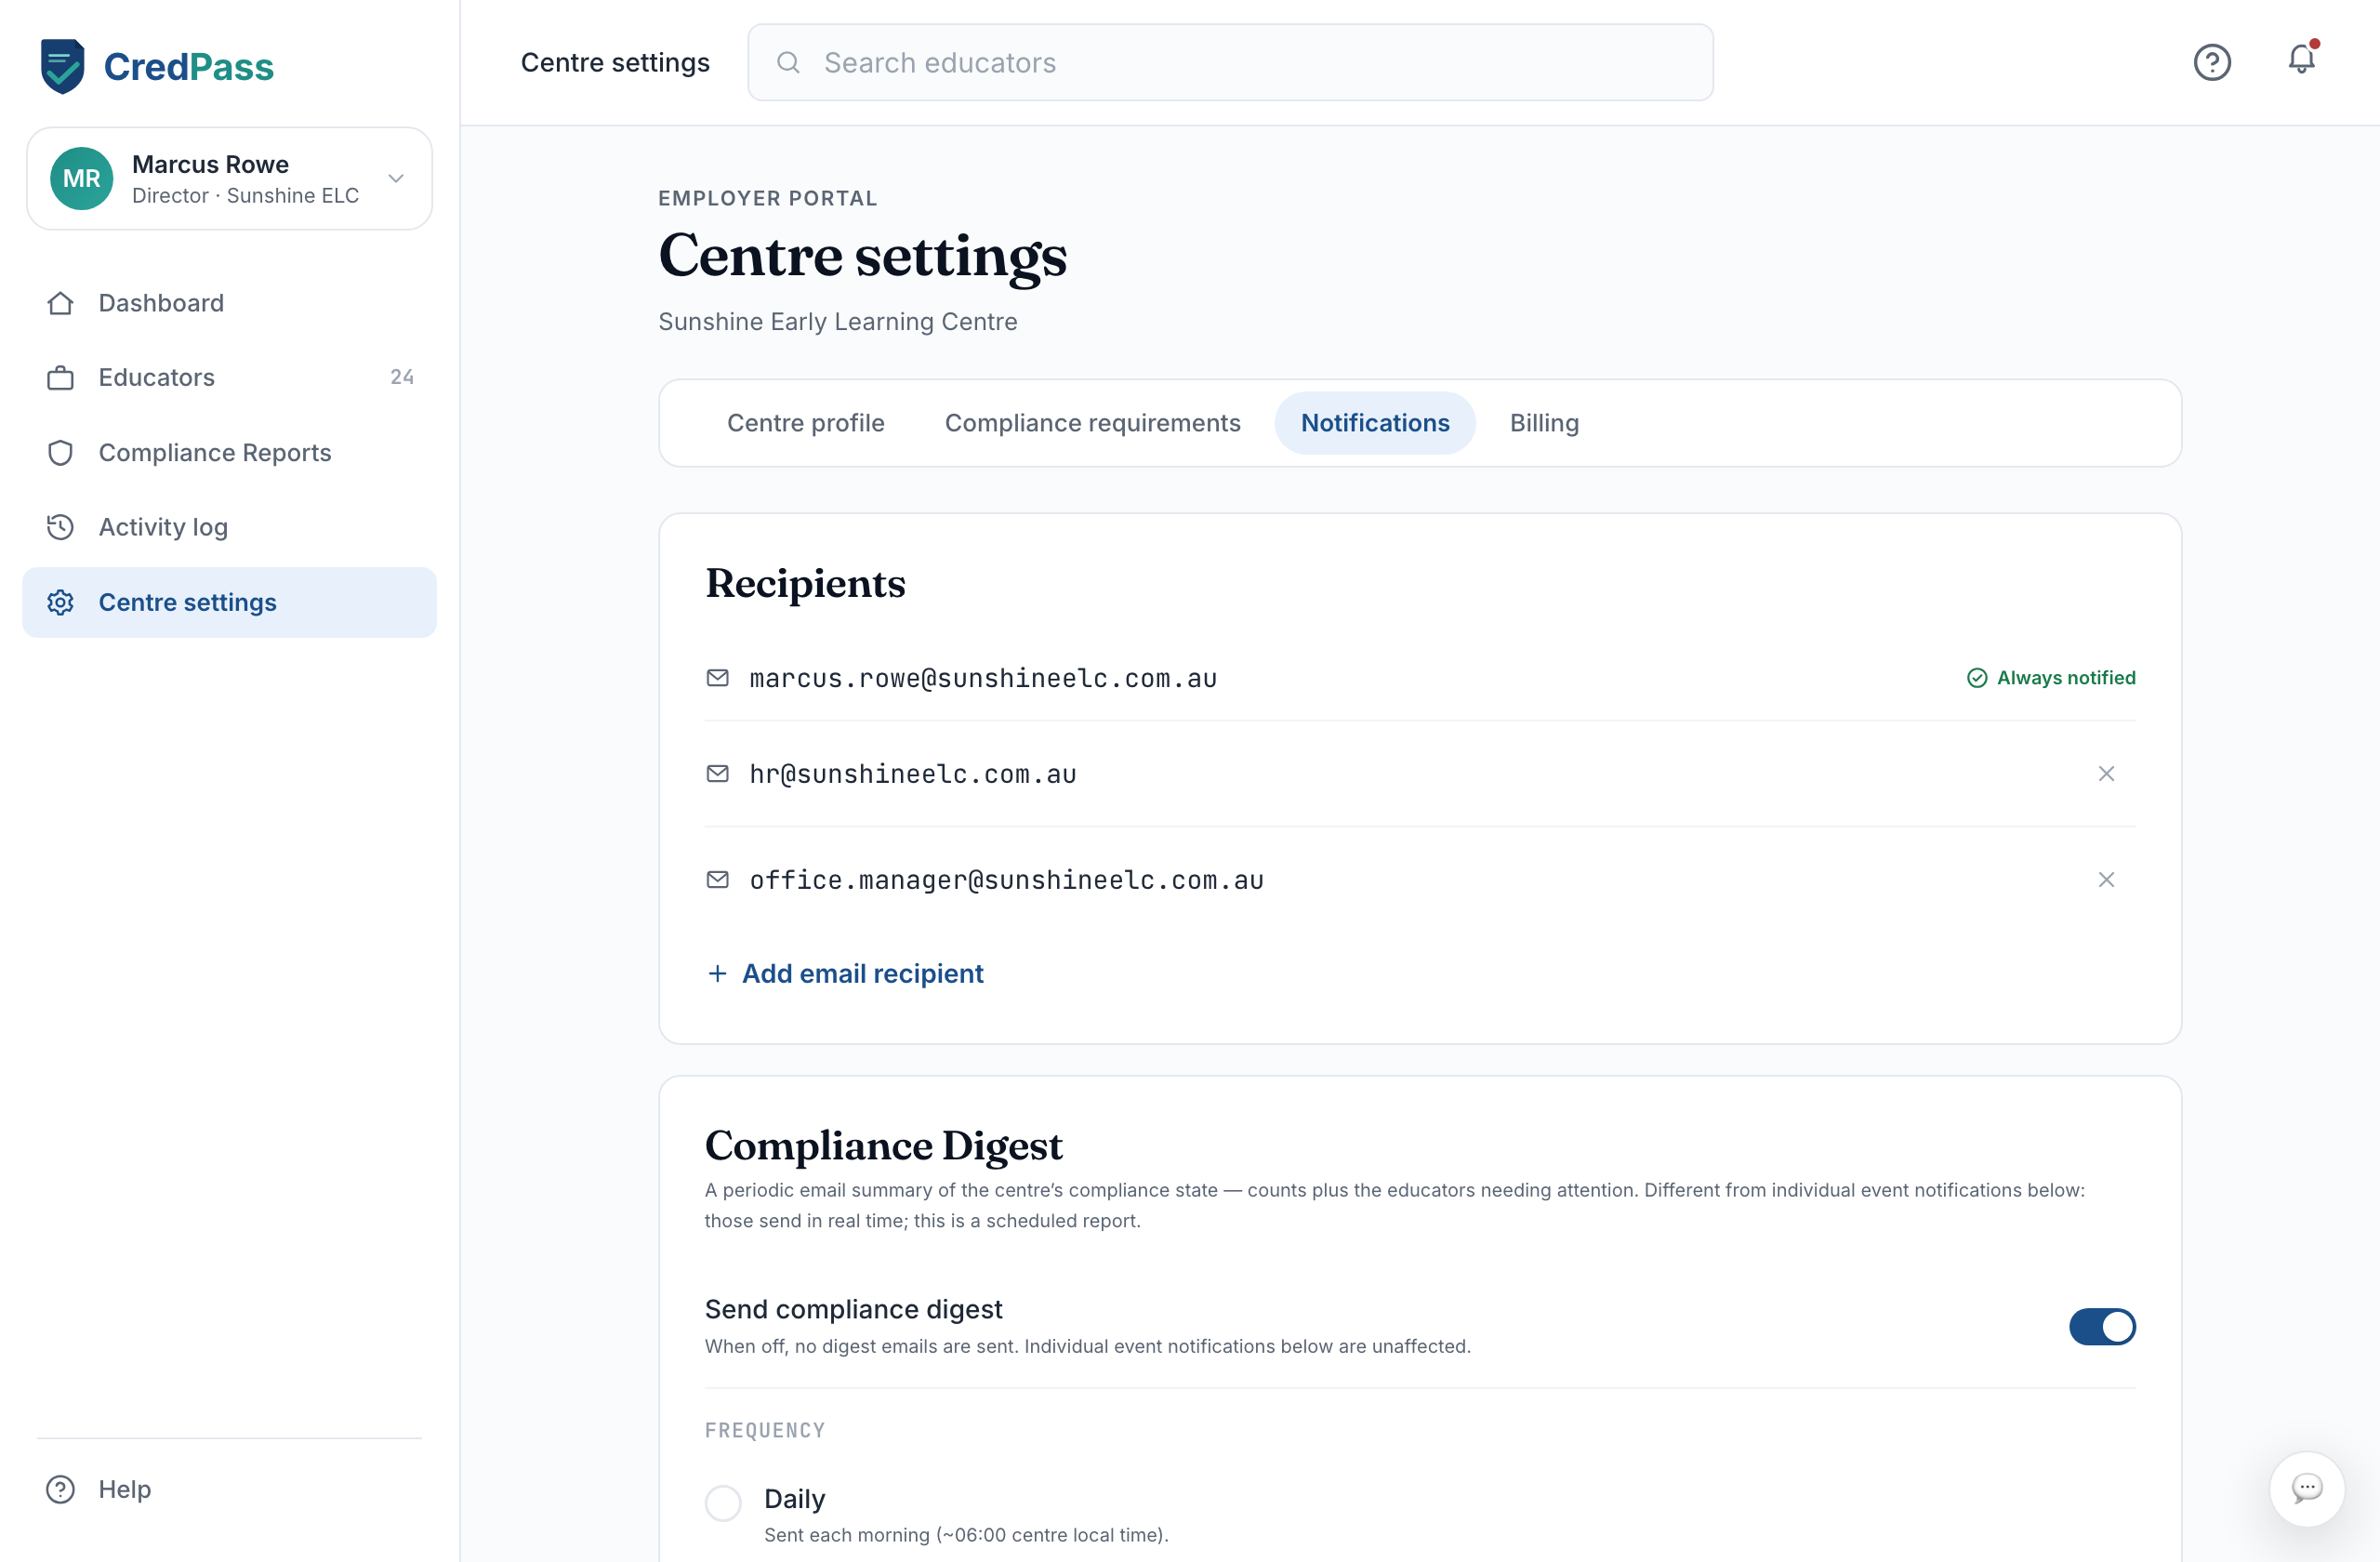
Task: Open Compliance Reports in sidebar
Action: pos(229,453)
